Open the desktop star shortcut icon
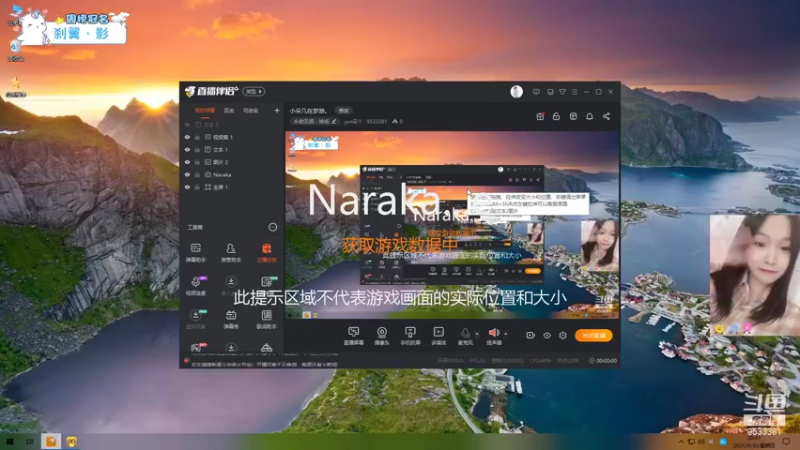The height and width of the screenshot is (450, 800). point(15,85)
